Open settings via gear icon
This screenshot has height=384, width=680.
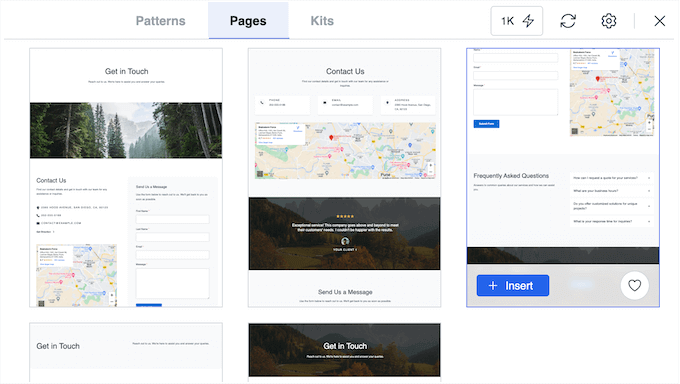(x=608, y=21)
